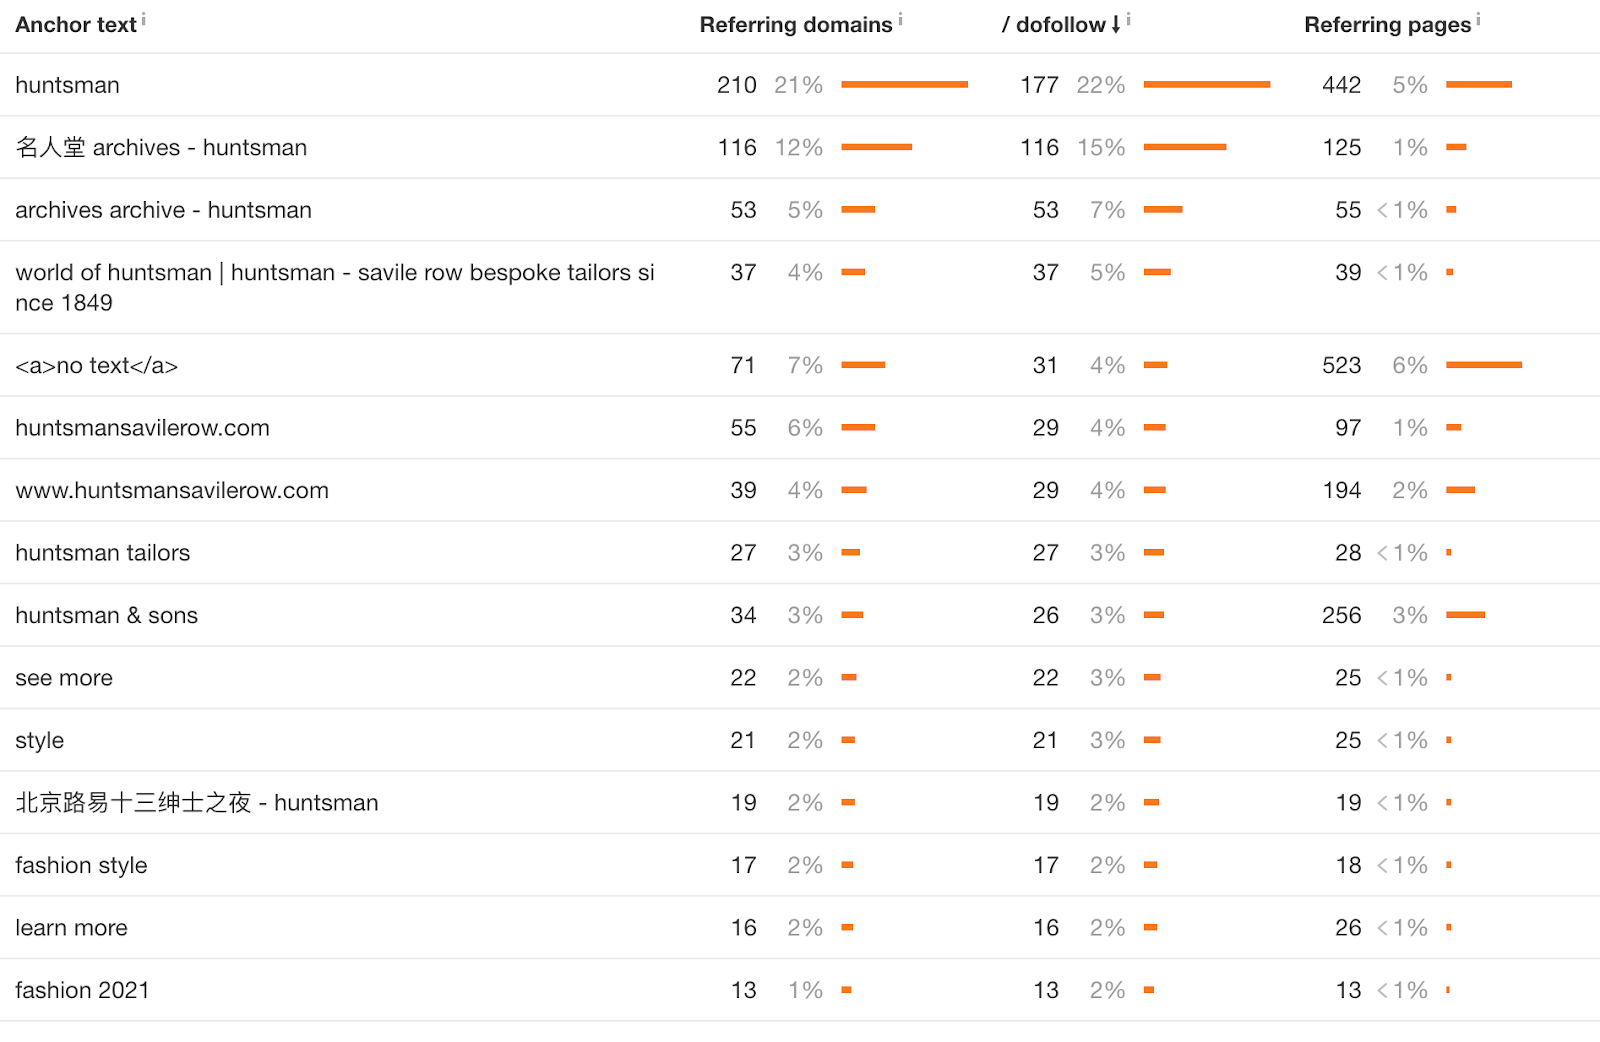Open the 210 referring domains for huntsman
The image size is (1600, 1042).
point(736,85)
